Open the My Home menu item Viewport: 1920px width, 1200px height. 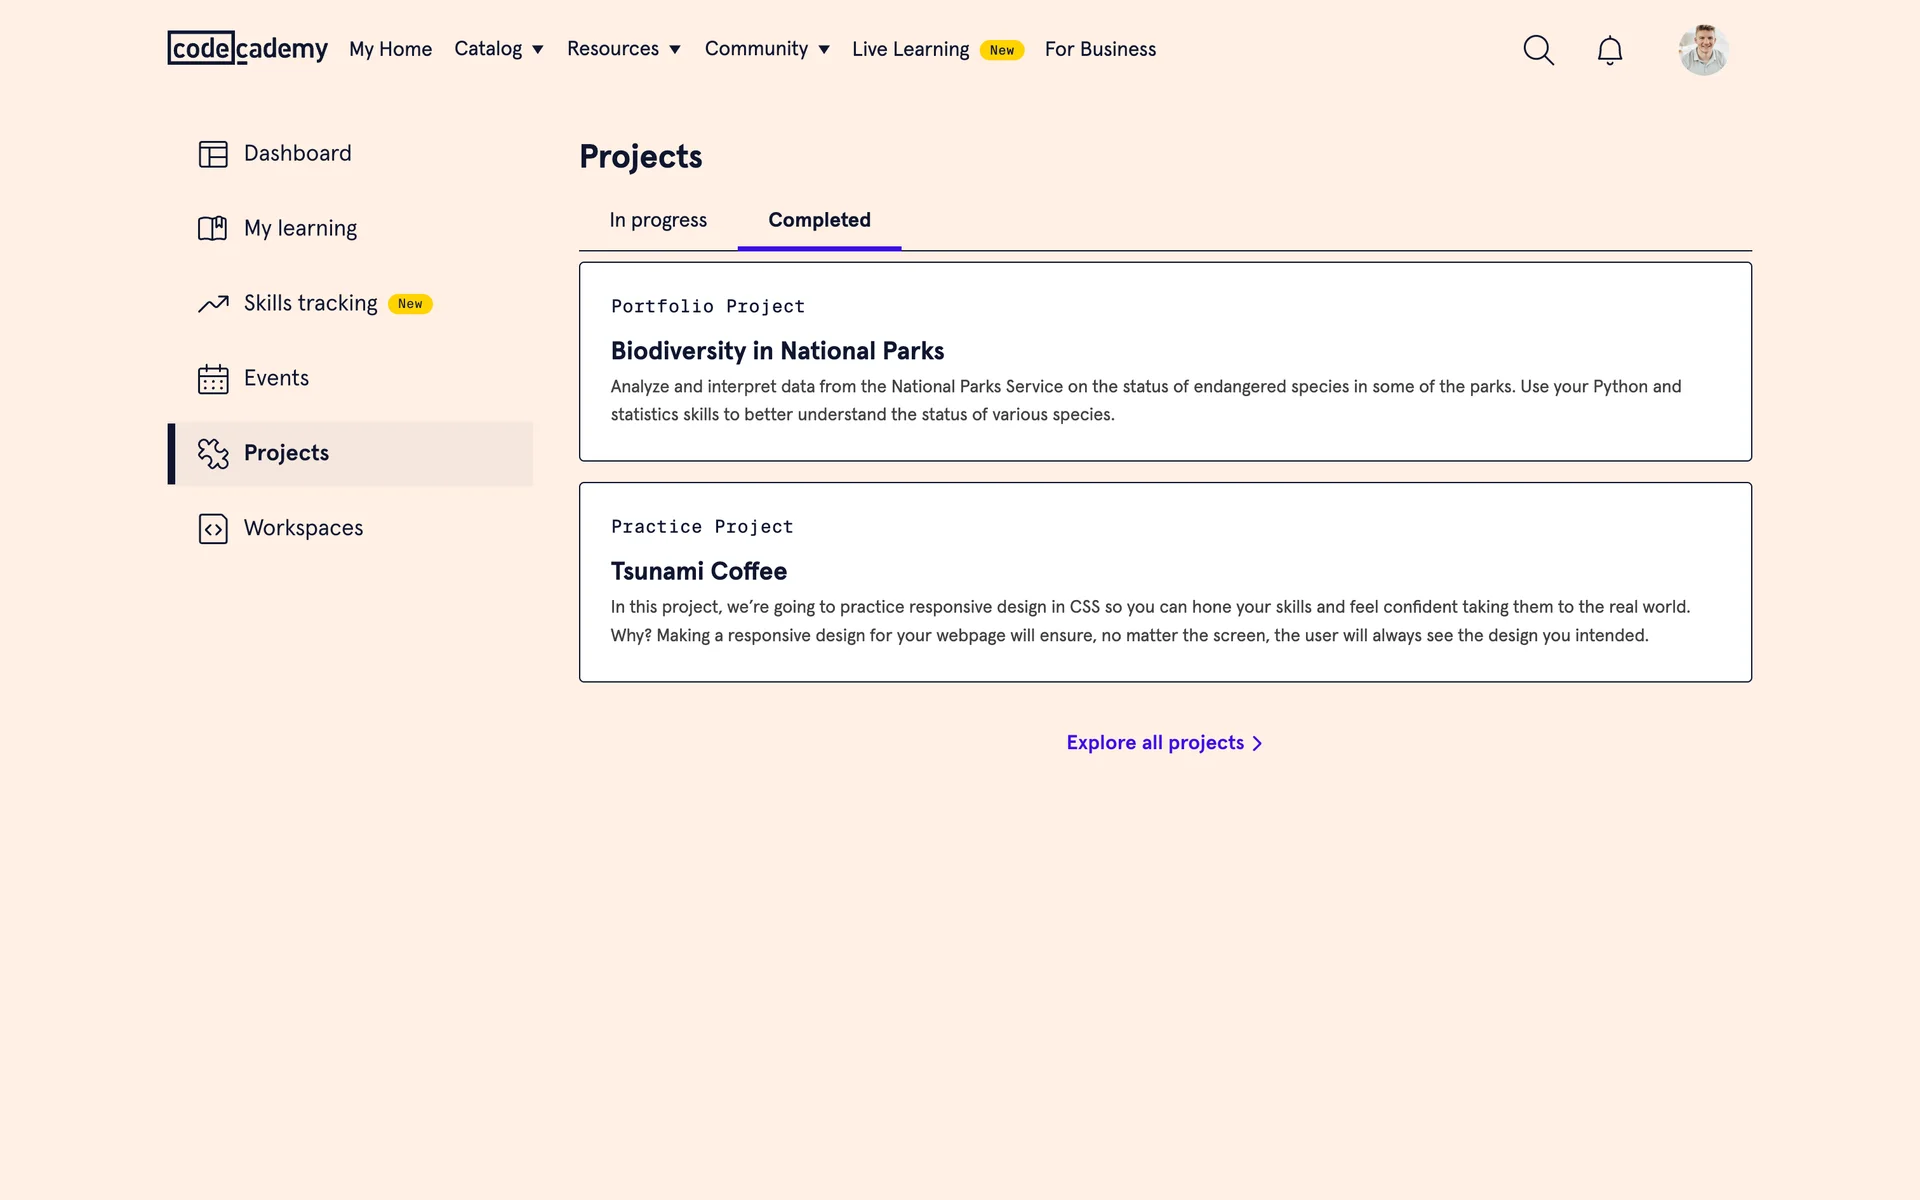(x=390, y=49)
